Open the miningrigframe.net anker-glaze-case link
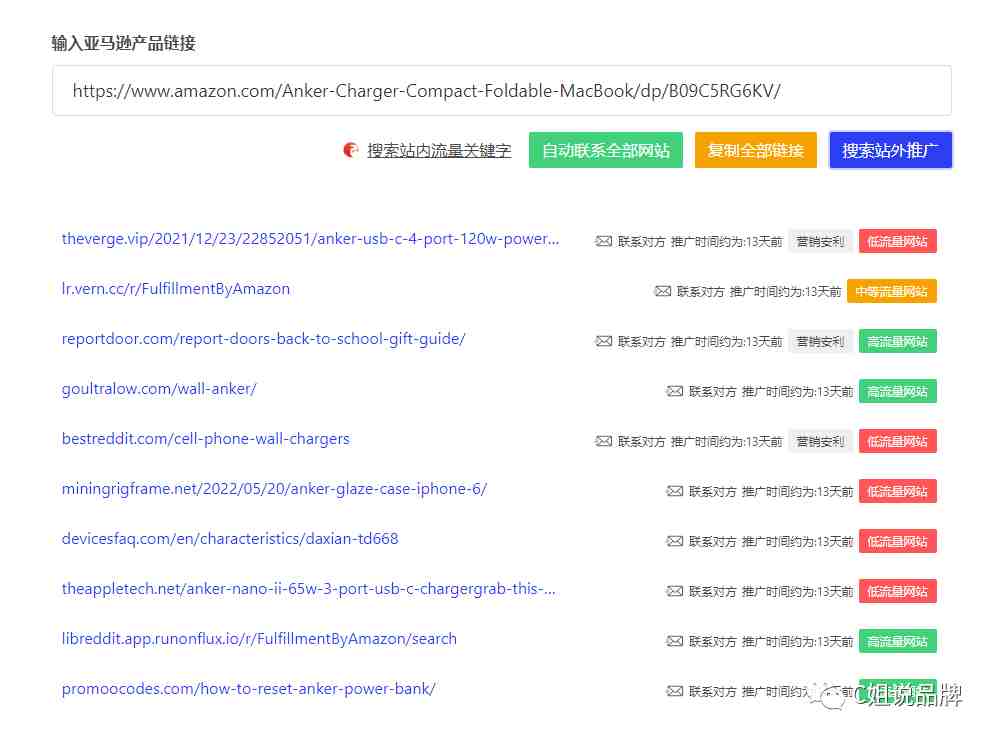 (x=274, y=489)
